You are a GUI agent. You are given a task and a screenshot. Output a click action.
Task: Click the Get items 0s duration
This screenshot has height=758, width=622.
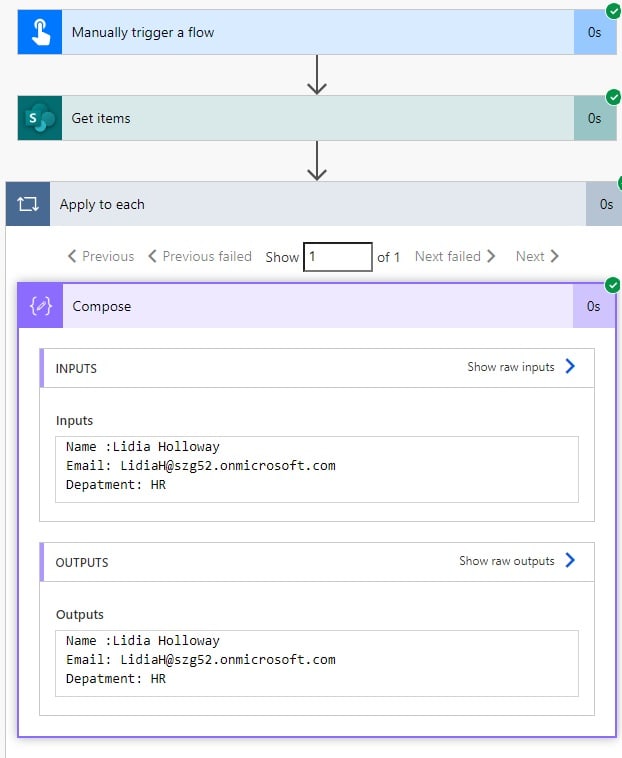point(594,118)
